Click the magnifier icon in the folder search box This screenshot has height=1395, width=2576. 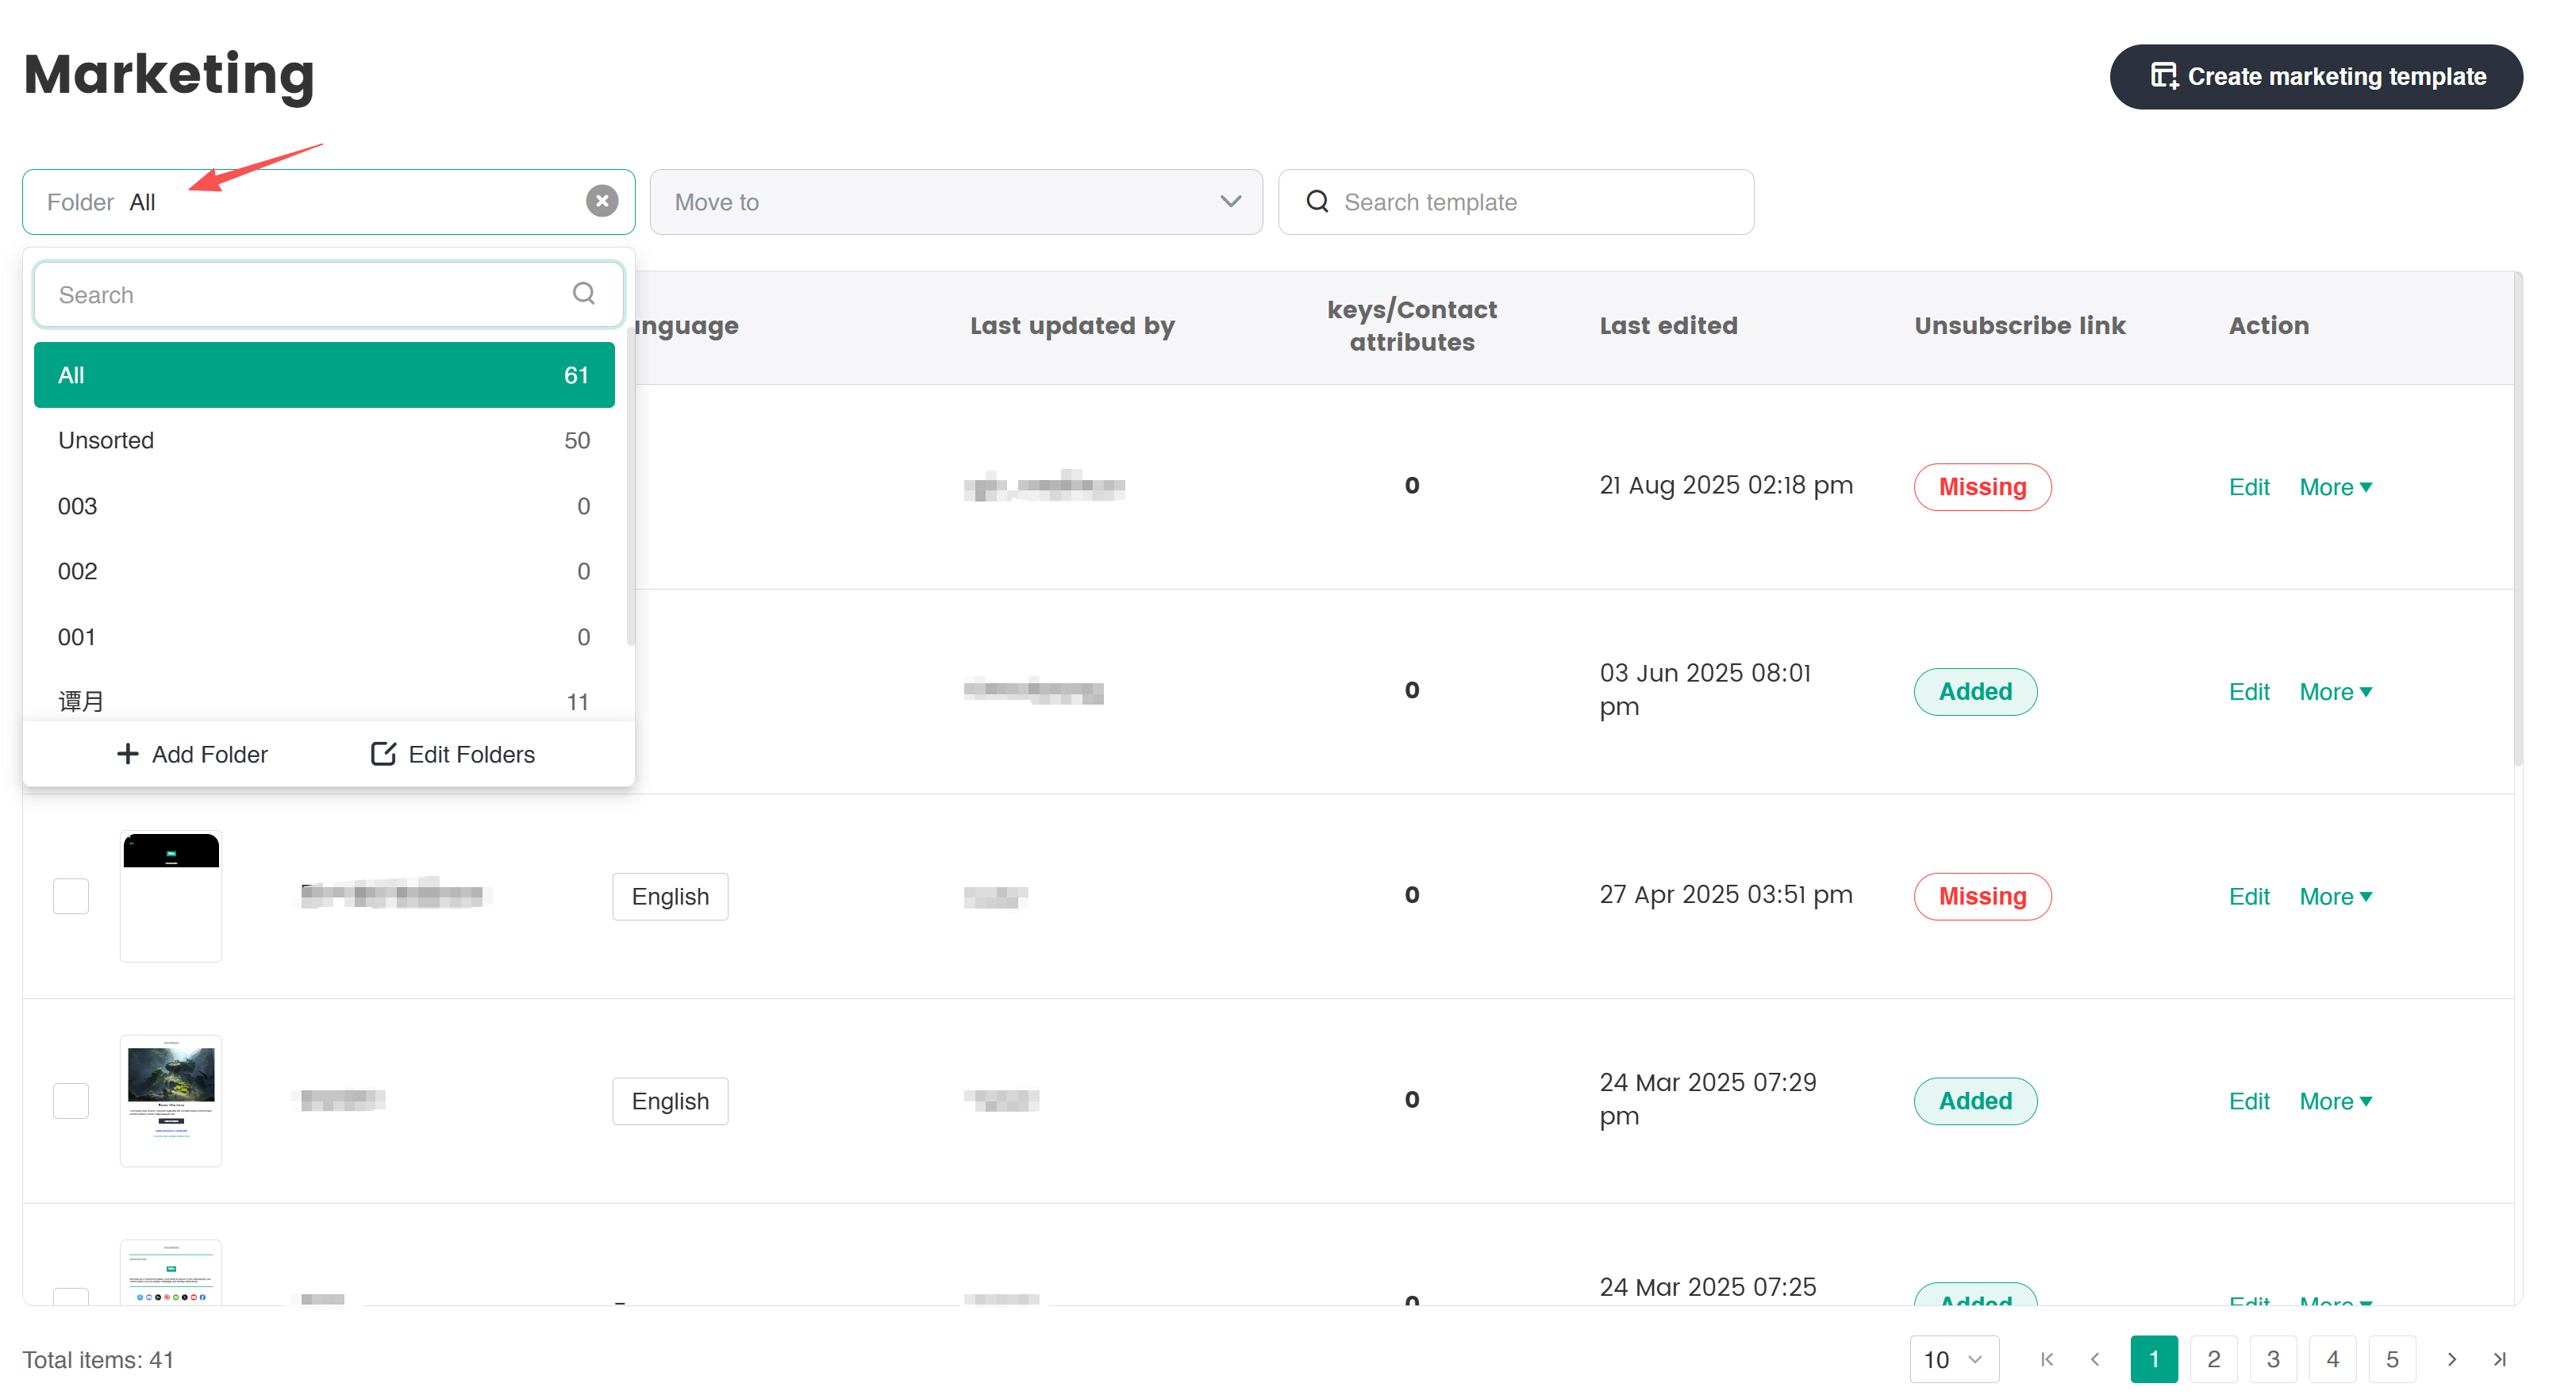pyautogui.click(x=583, y=293)
